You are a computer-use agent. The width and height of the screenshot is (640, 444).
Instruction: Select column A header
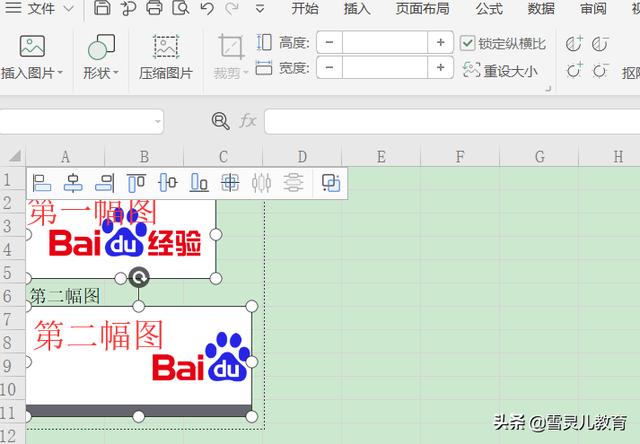65,157
